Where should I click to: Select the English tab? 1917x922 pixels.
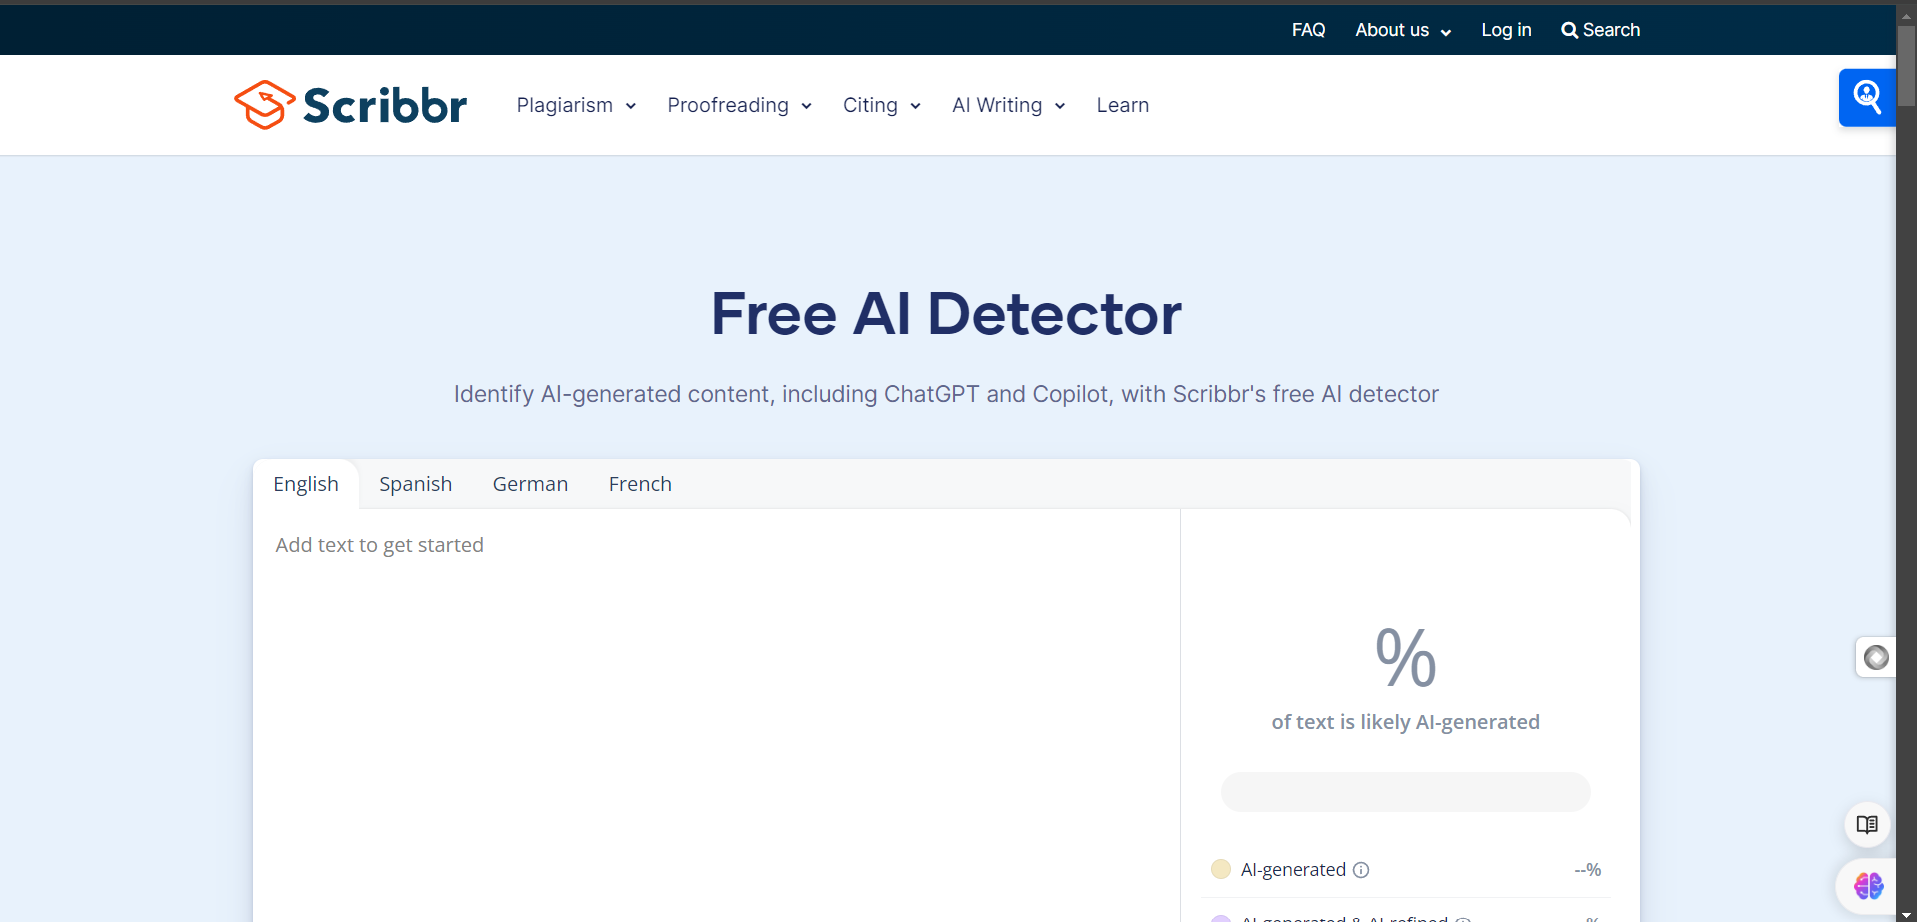[306, 484]
